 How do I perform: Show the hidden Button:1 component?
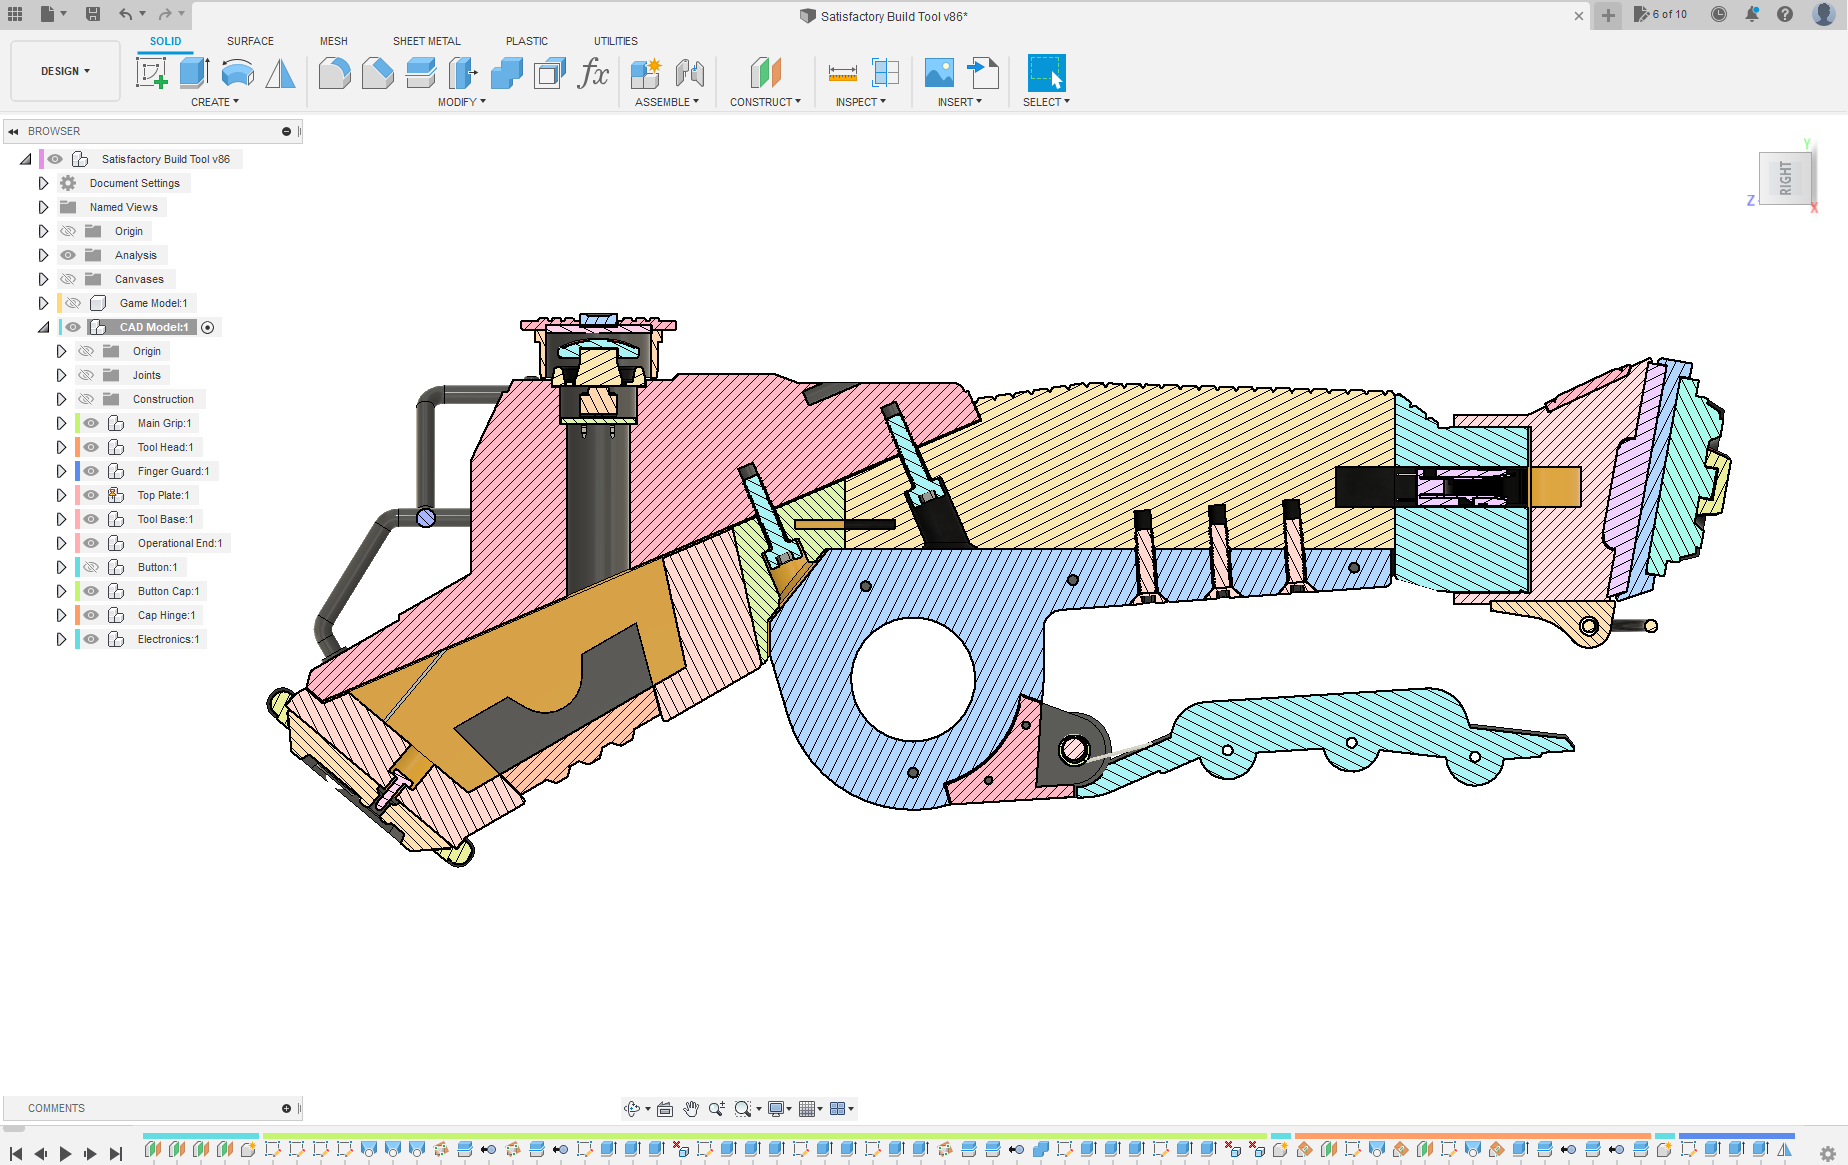pyautogui.click(x=91, y=567)
